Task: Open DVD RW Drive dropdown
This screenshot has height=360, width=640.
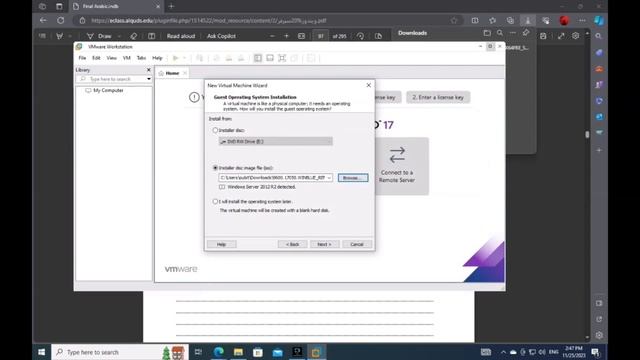Action: point(276,141)
